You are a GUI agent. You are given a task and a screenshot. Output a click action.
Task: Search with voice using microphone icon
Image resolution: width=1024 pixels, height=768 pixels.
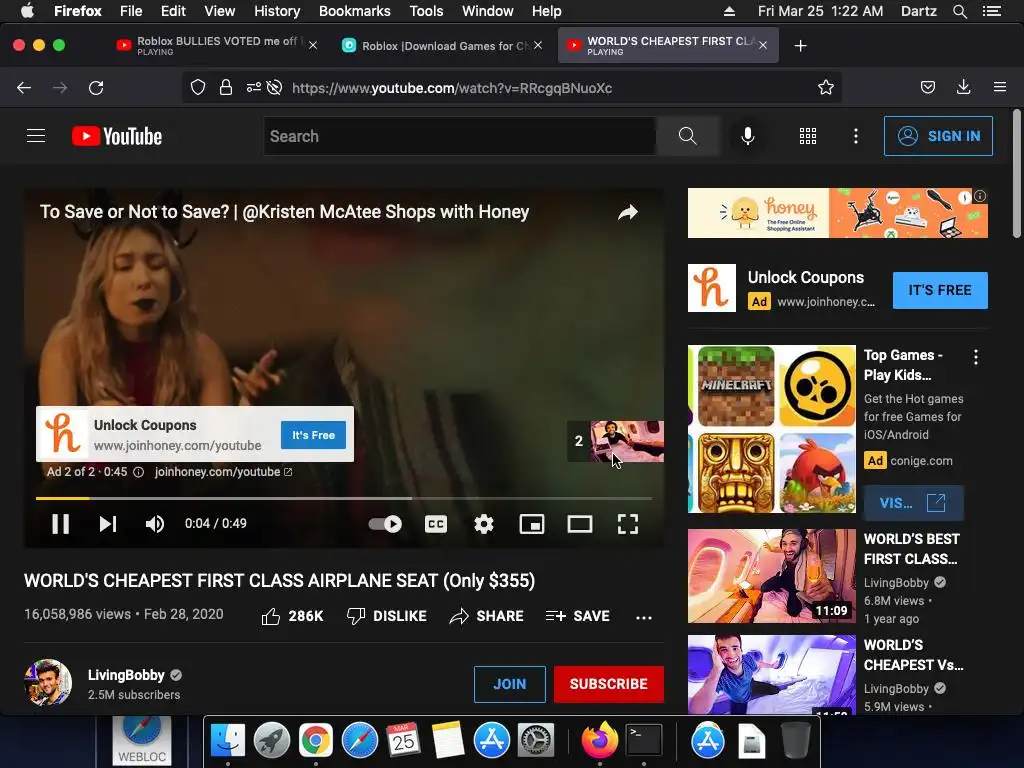748,136
